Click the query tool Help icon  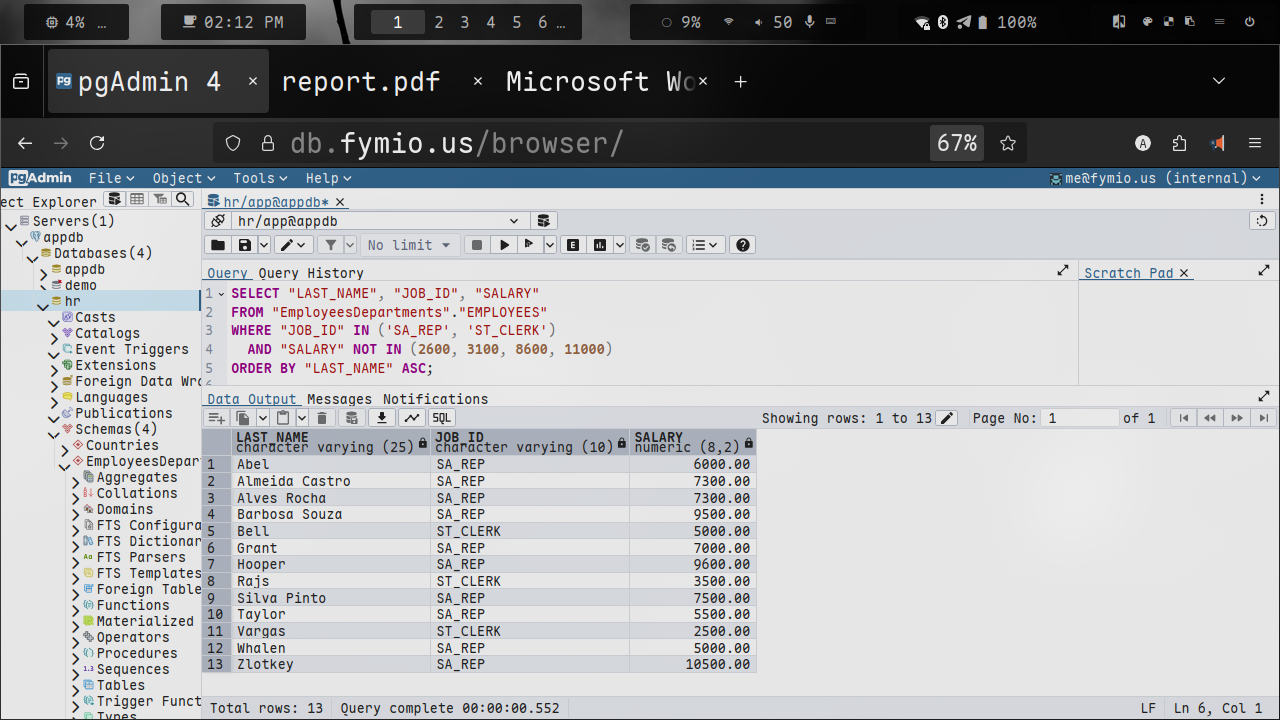click(x=742, y=245)
